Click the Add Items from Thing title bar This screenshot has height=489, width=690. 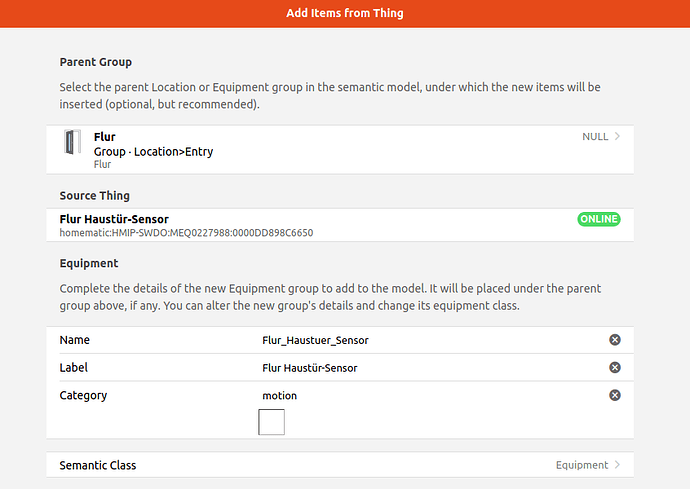click(x=345, y=13)
